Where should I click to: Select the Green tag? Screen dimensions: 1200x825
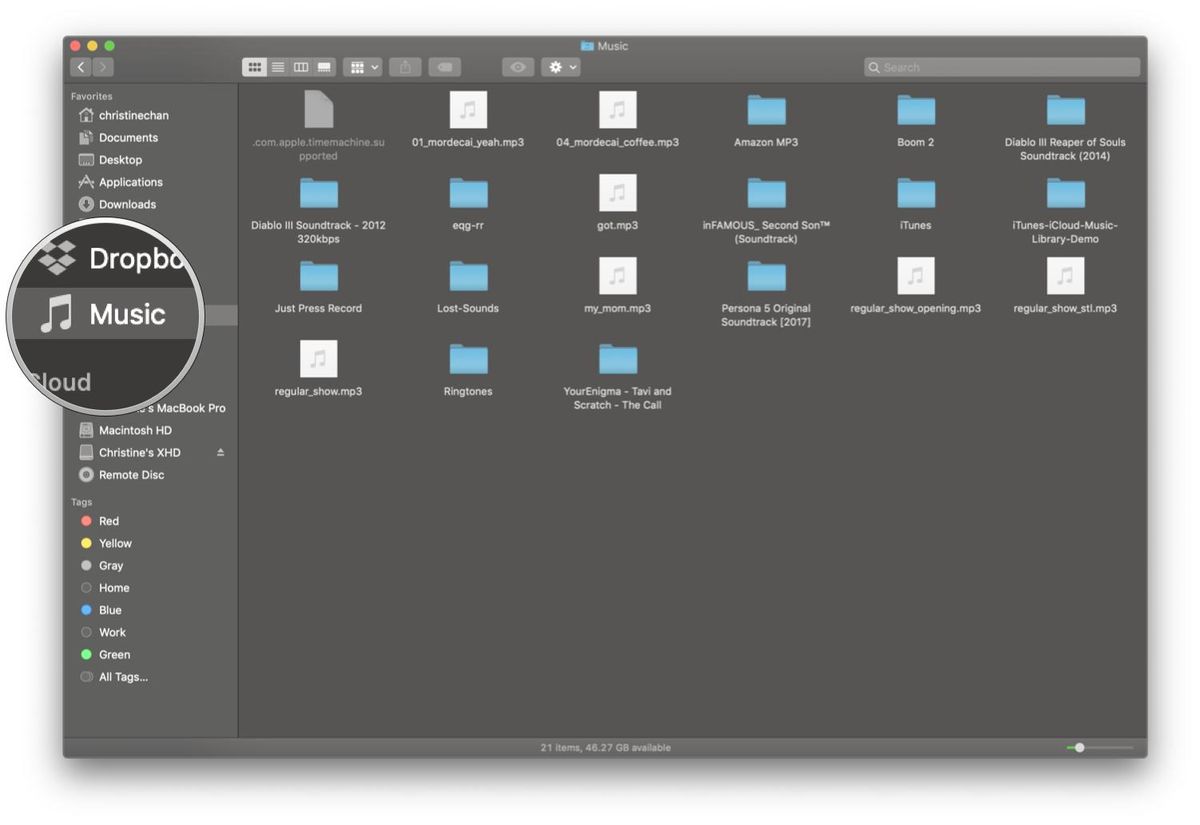[x=113, y=654]
